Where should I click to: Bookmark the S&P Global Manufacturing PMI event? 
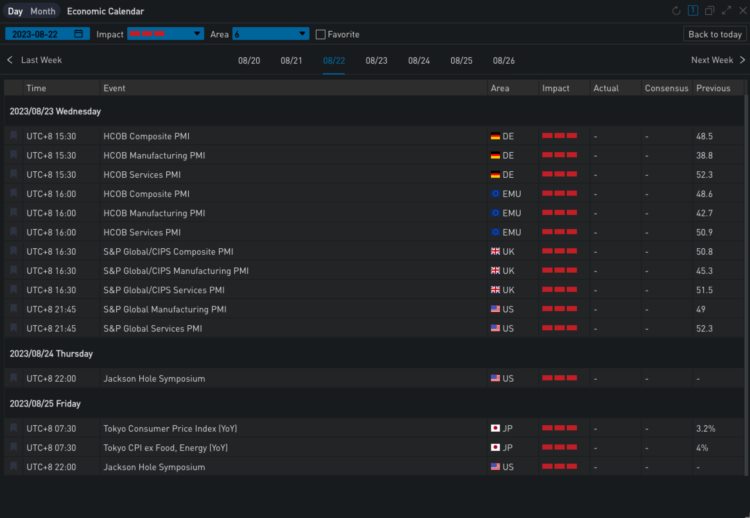coord(14,309)
